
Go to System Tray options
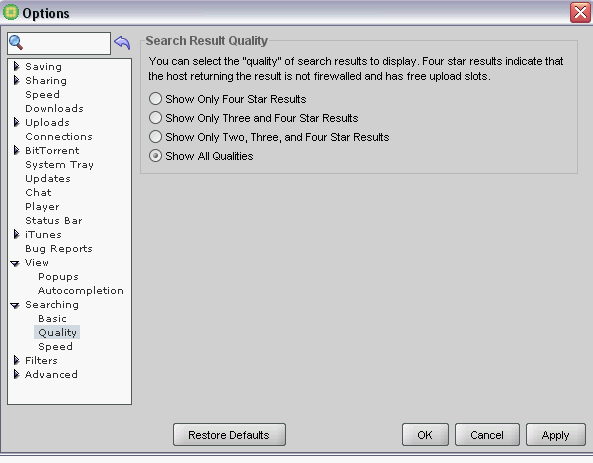click(59, 165)
